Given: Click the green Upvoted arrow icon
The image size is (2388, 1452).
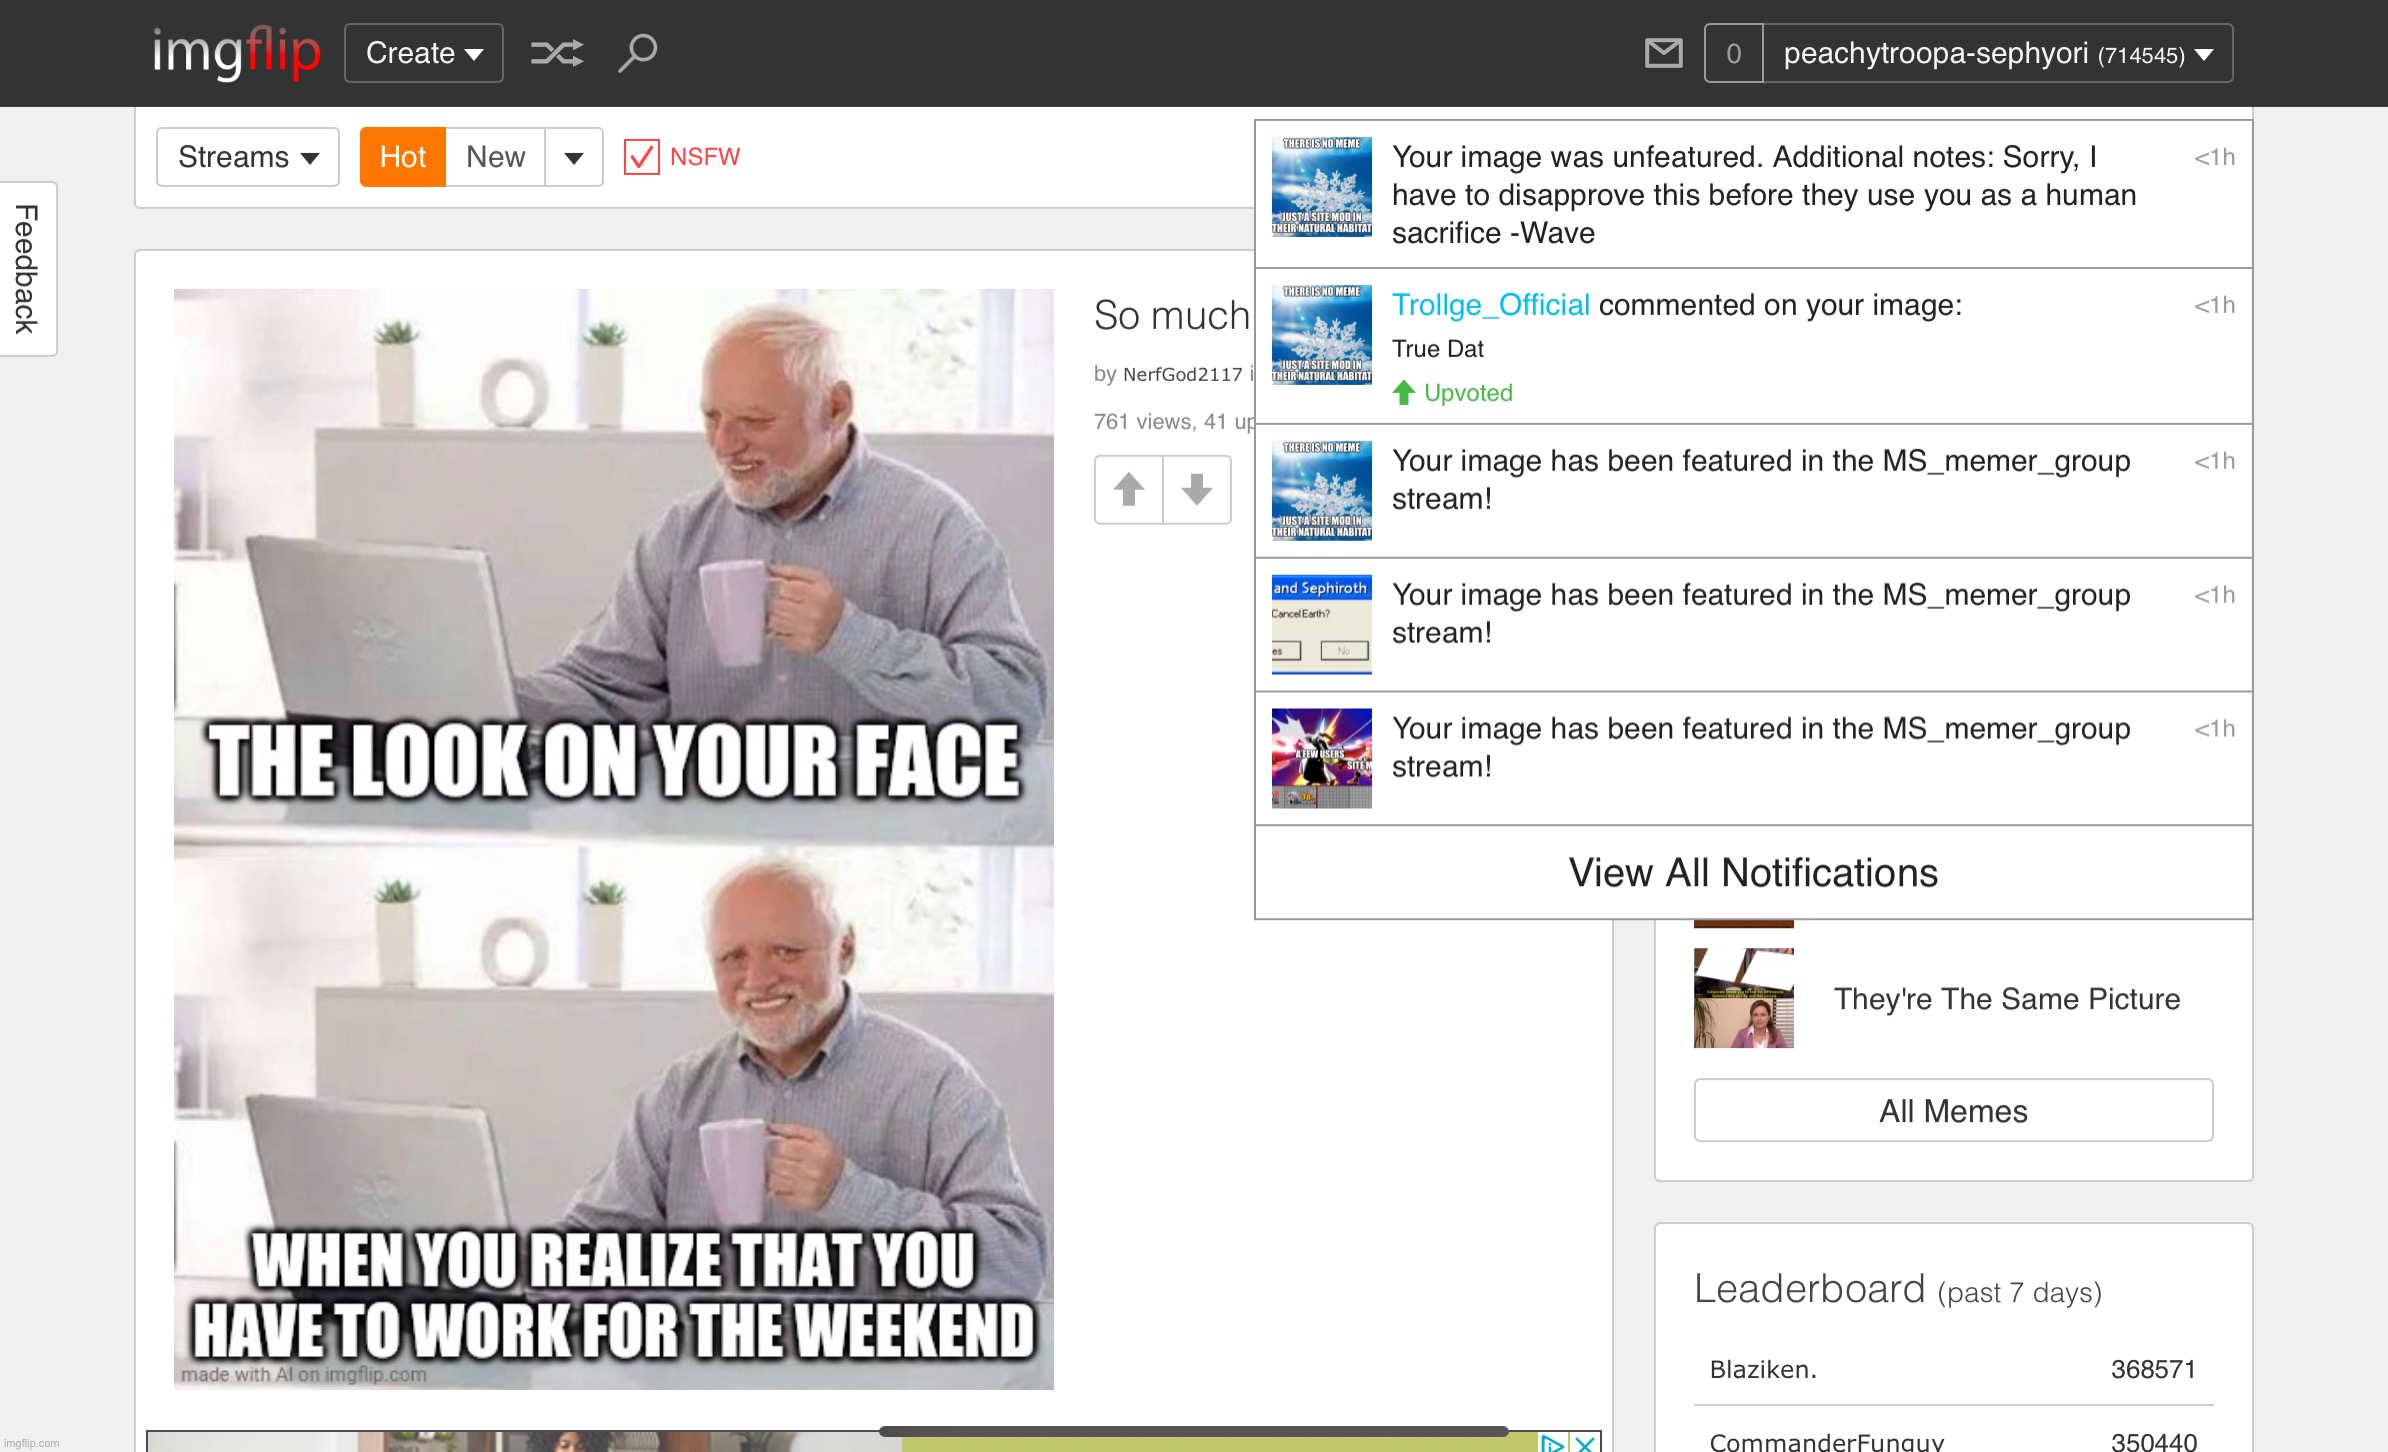Looking at the screenshot, I should click(x=1404, y=393).
